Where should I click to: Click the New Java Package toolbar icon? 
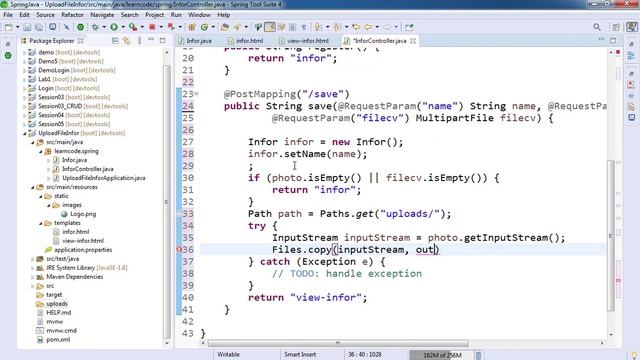pos(192,27)
